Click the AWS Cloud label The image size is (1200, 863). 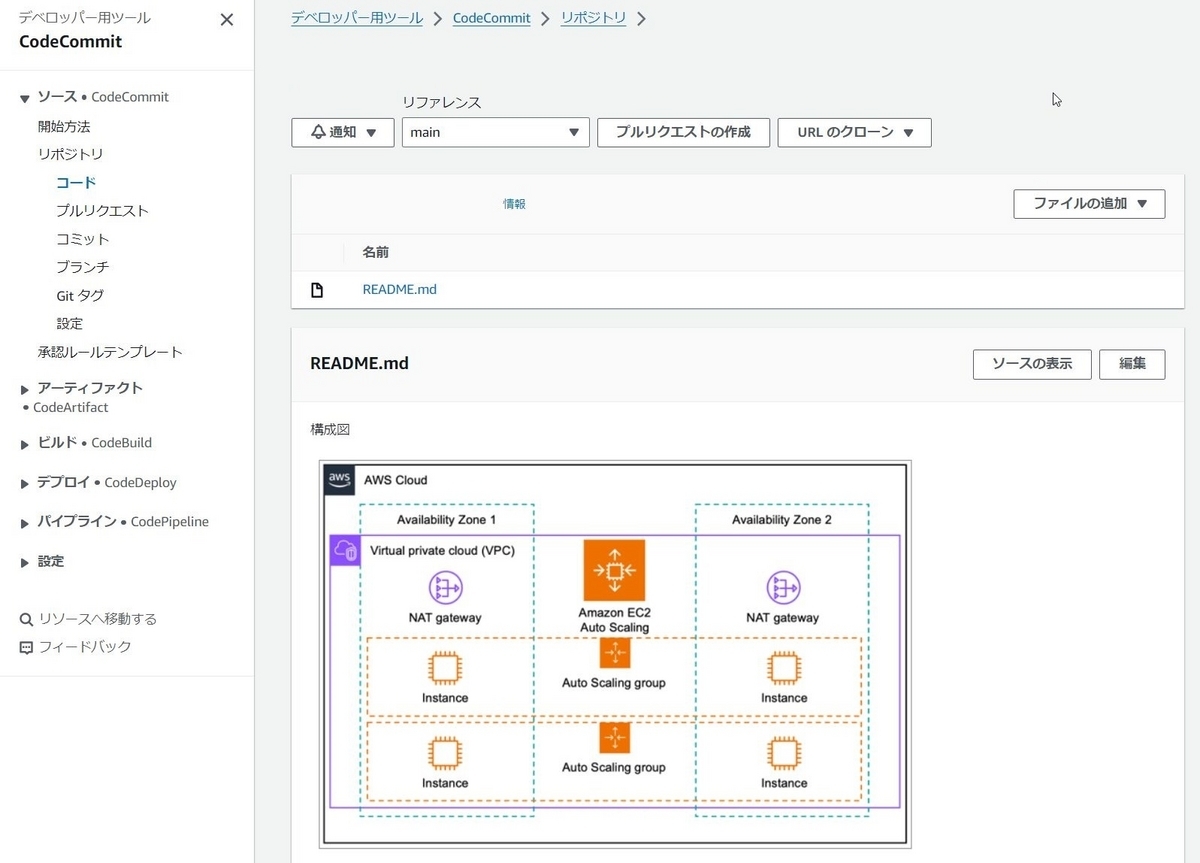click(x=396, y=480)
